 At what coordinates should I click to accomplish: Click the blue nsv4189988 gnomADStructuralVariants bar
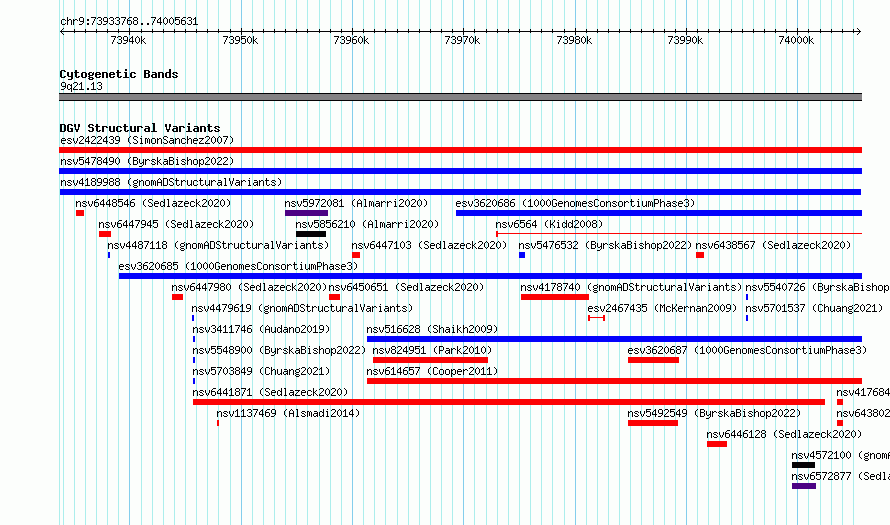(460, 192)
